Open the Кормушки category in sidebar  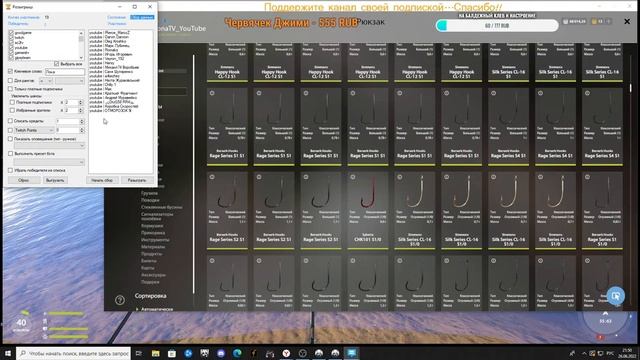click(x=152, y=226)
